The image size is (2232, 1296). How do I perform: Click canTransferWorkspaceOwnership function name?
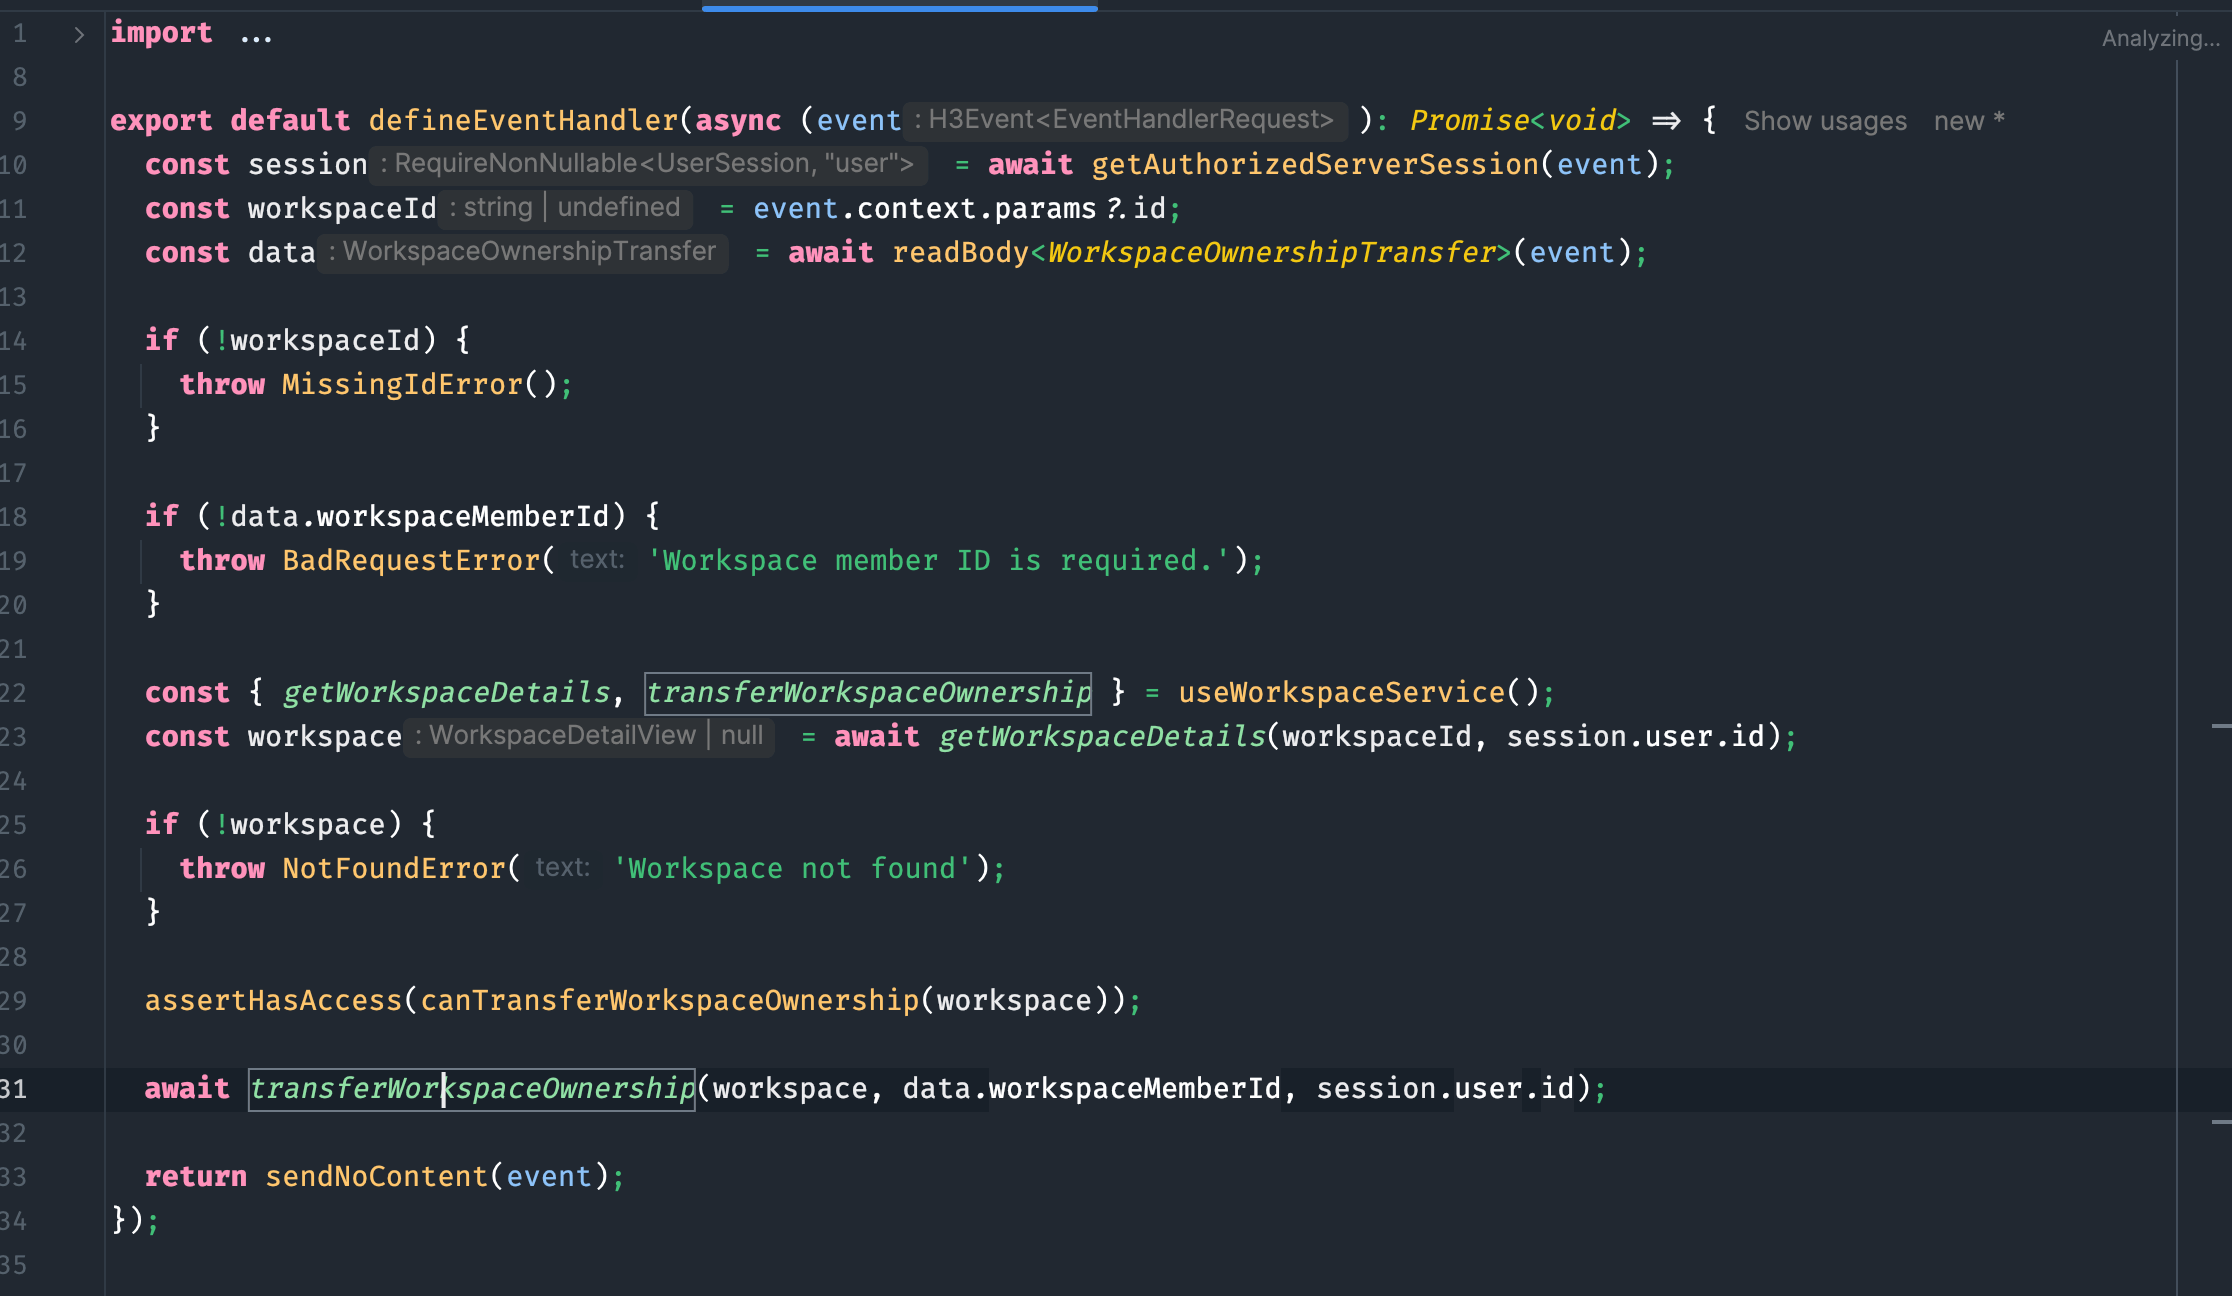click(669, 1000)
